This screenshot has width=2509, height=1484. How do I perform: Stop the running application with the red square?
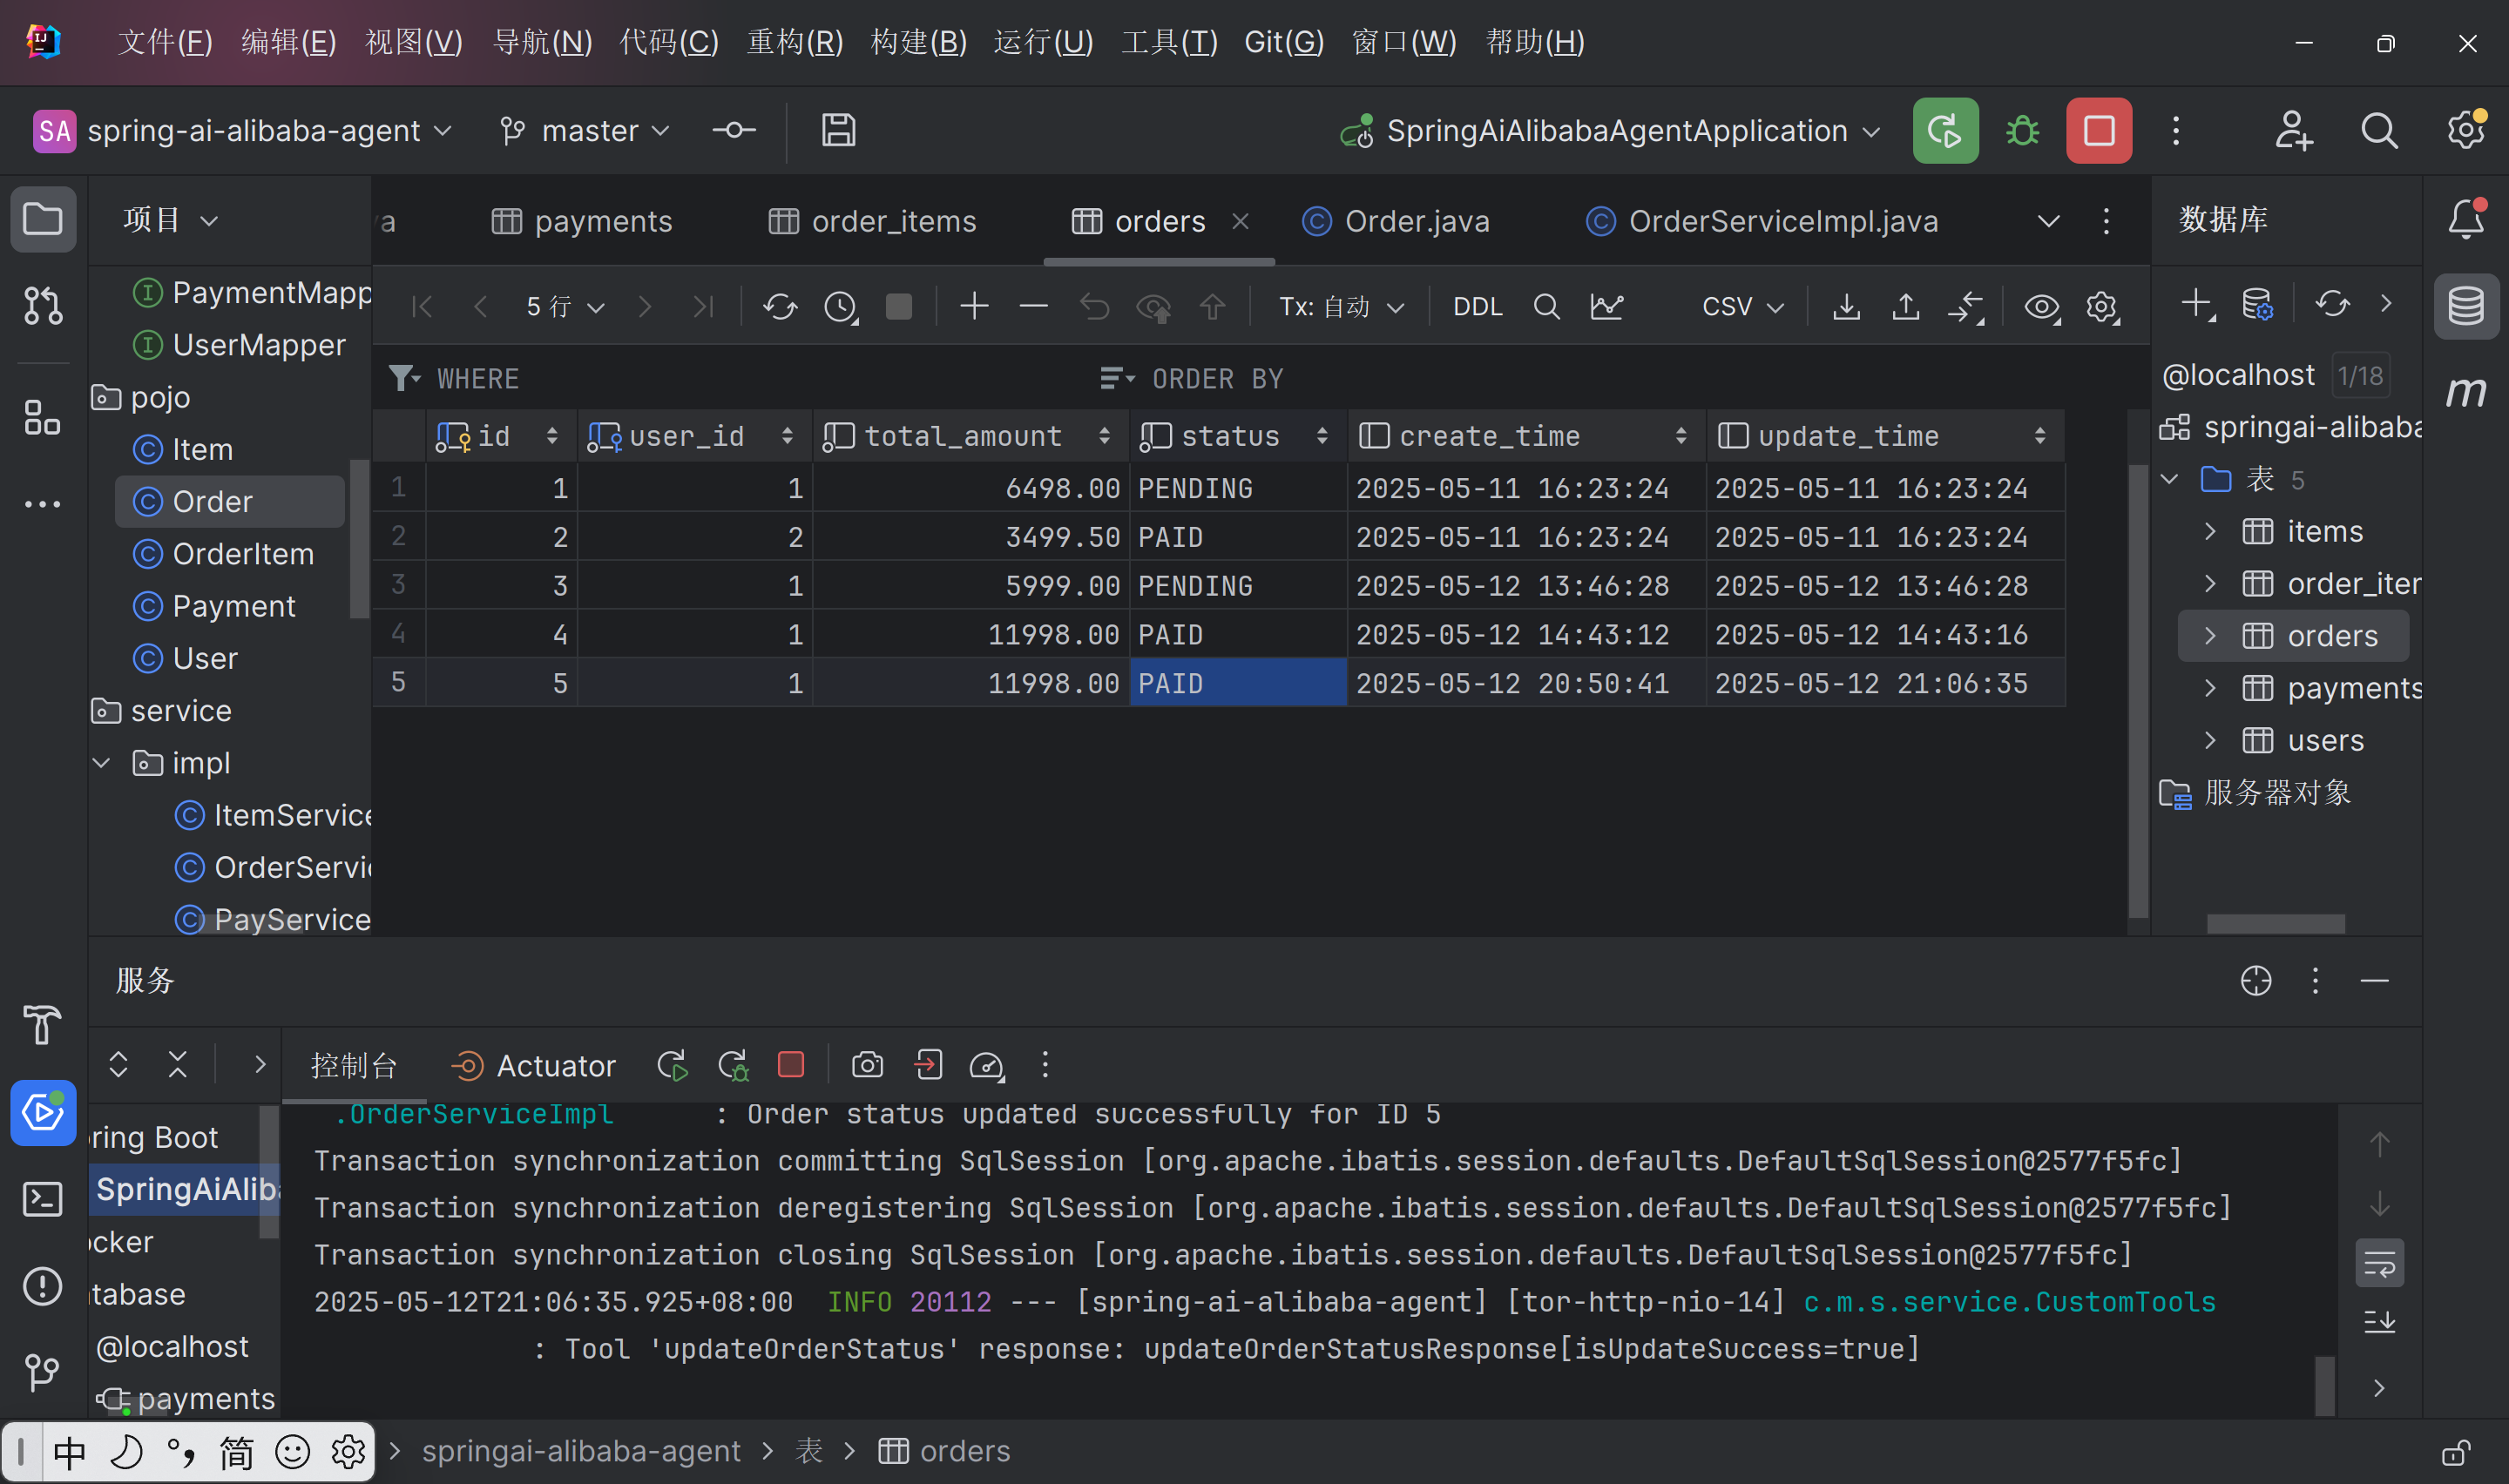point(2098,131)
